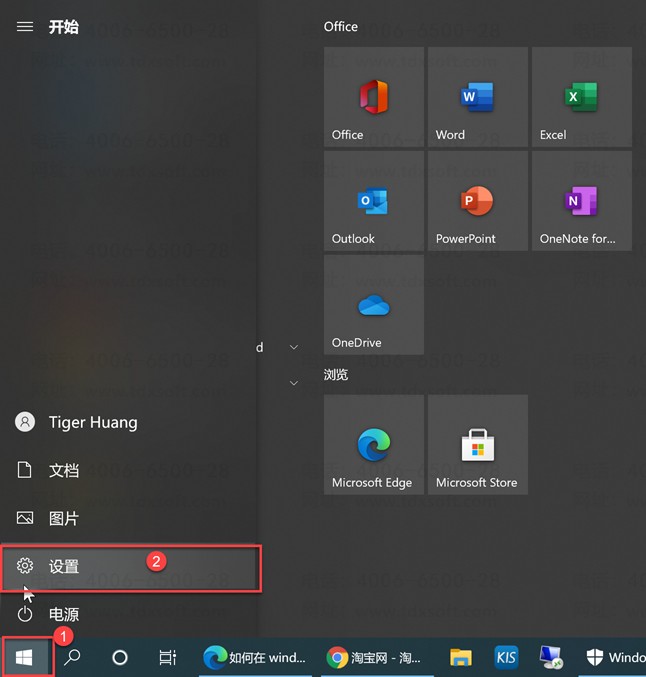Open the Office tile
The height and width of the screenshot is (677, 646).
coord(374,97)
